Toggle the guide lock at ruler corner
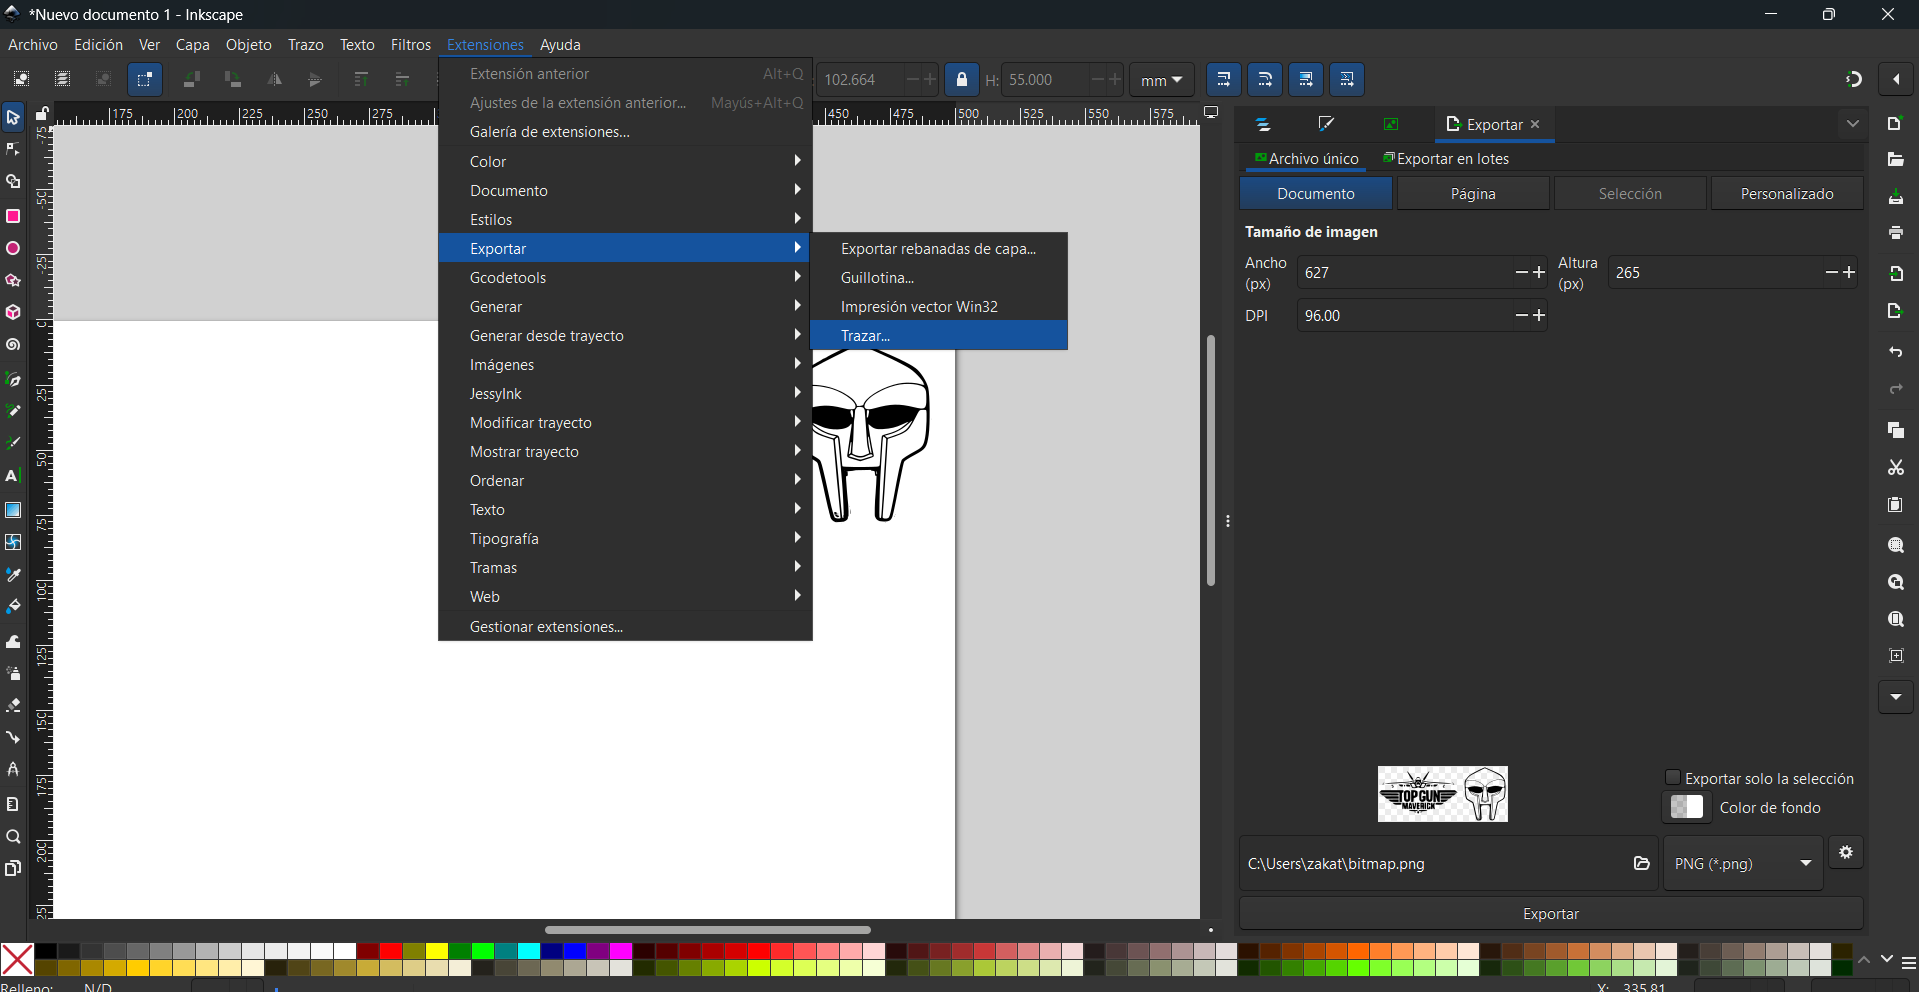The image size is (1919, 992). coord(42,114)
